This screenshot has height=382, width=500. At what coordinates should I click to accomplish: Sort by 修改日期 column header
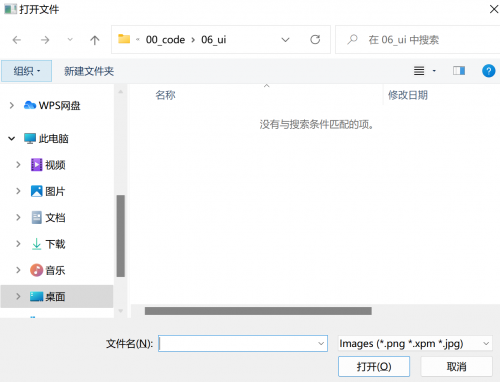tap(408, 95)
